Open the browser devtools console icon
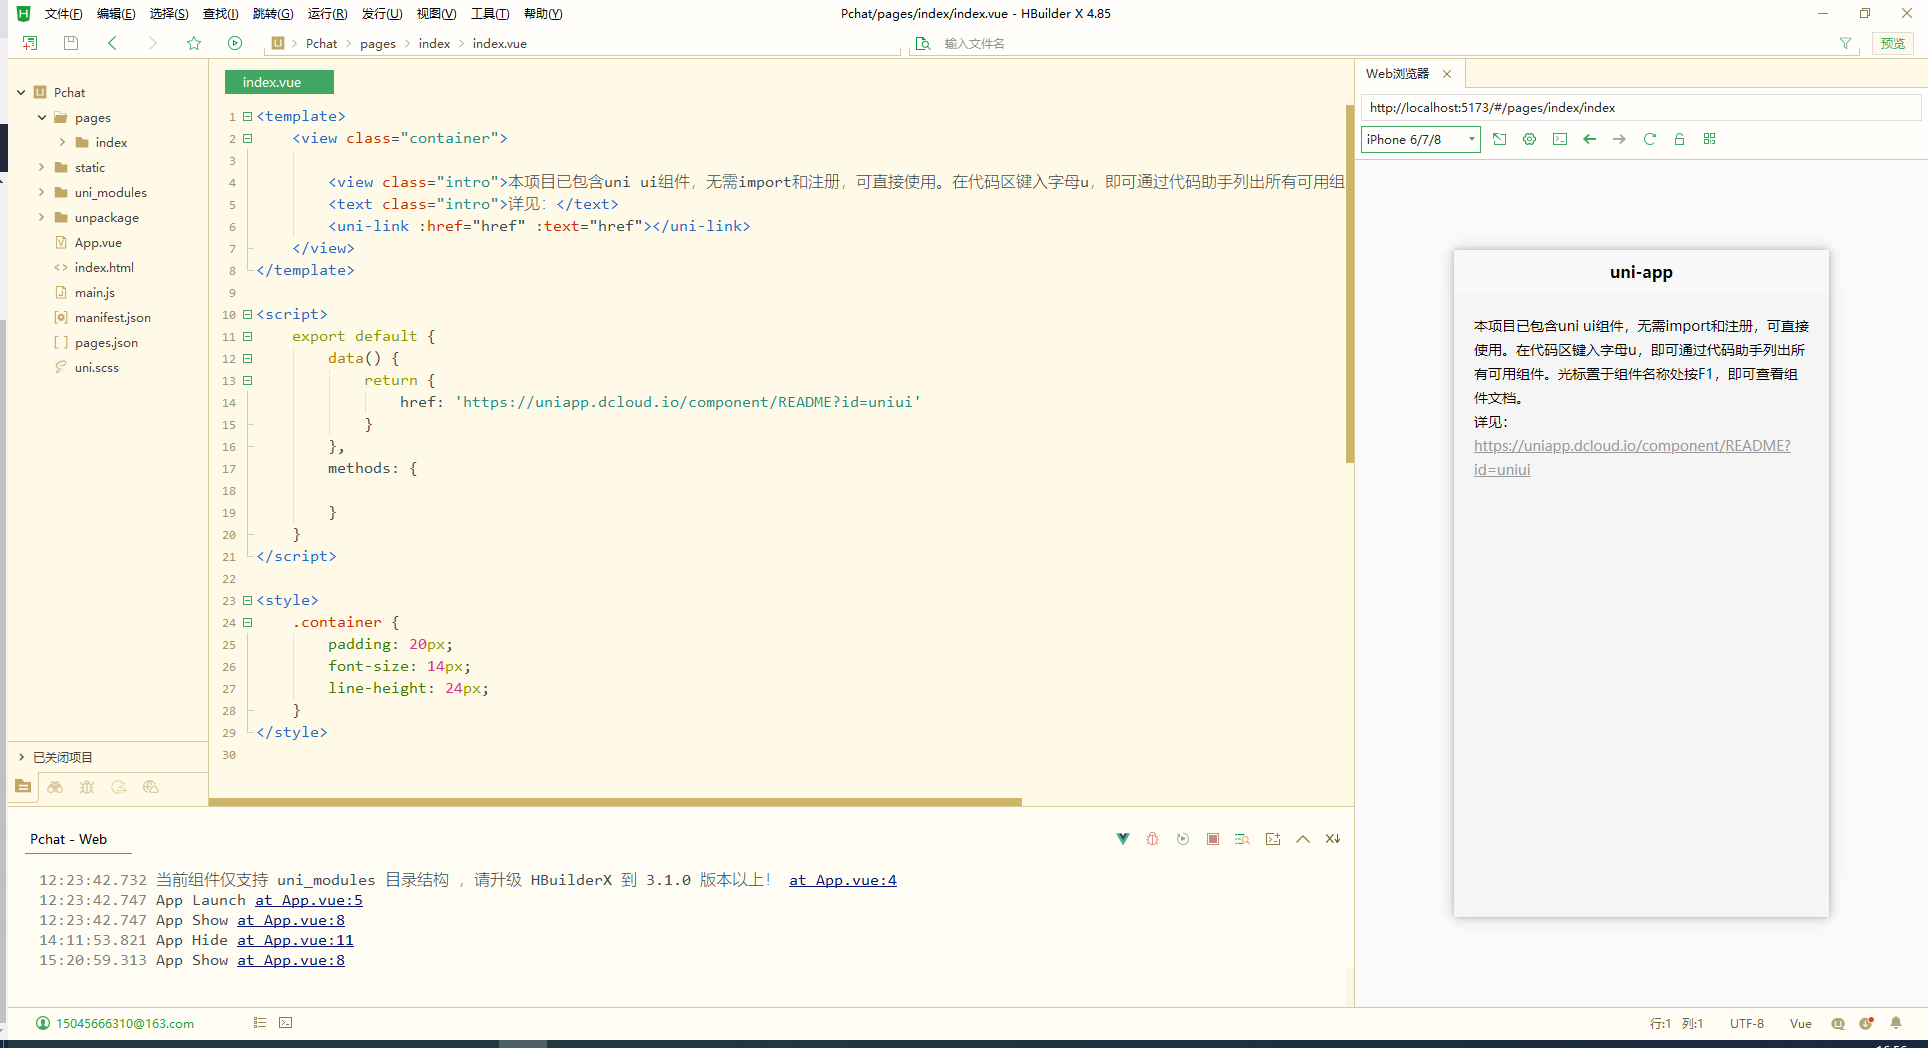This screenshot has width=1928, height=1048. 1560,139
